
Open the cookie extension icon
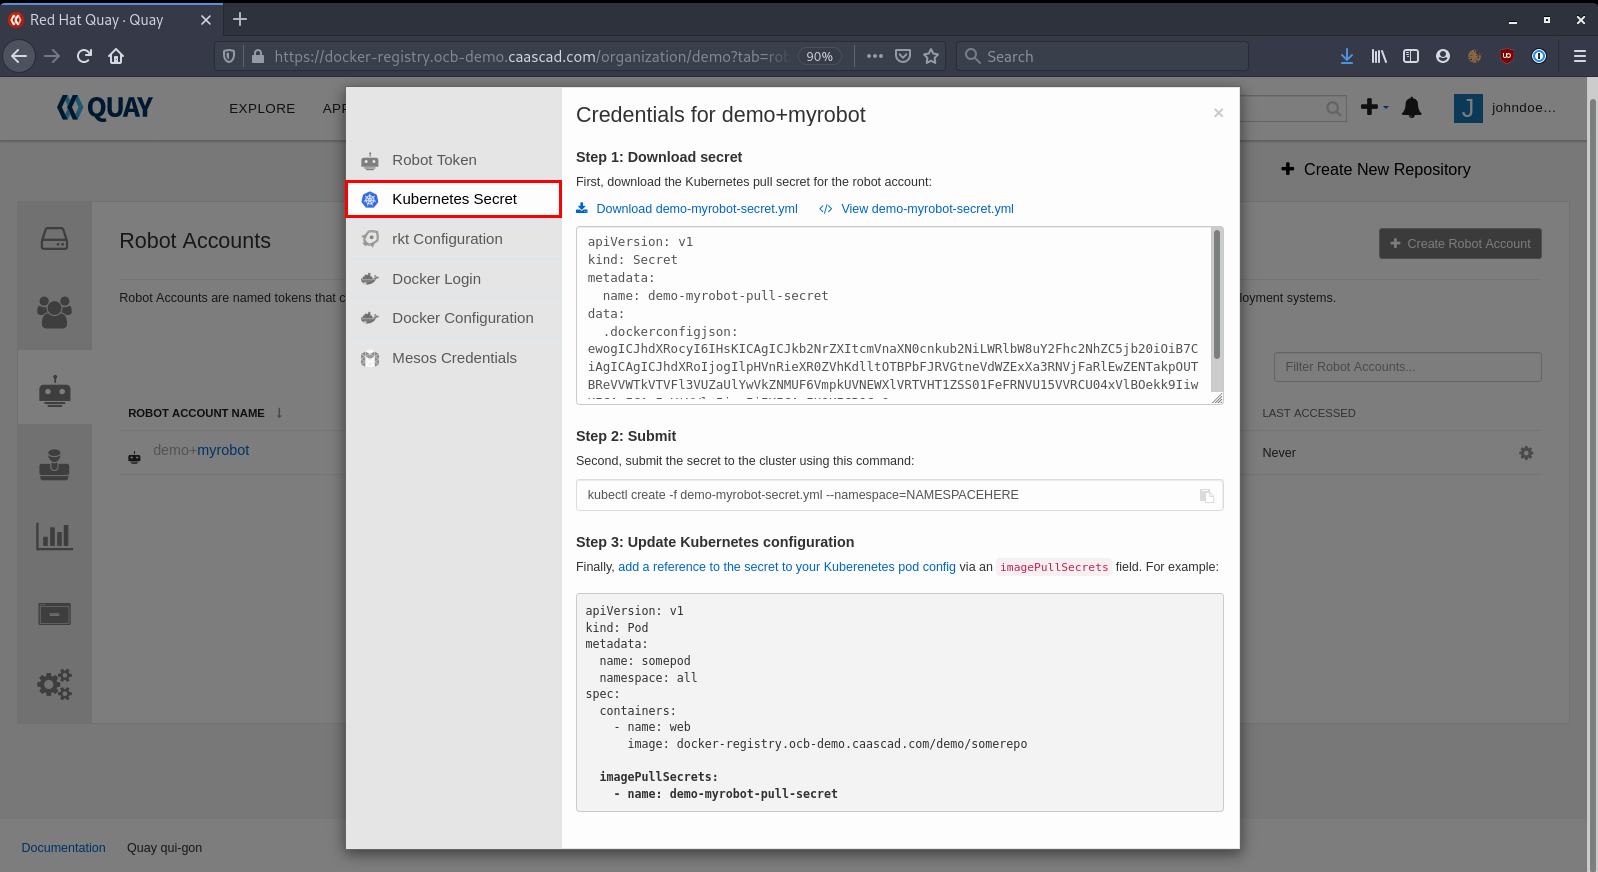point(1475,56)
